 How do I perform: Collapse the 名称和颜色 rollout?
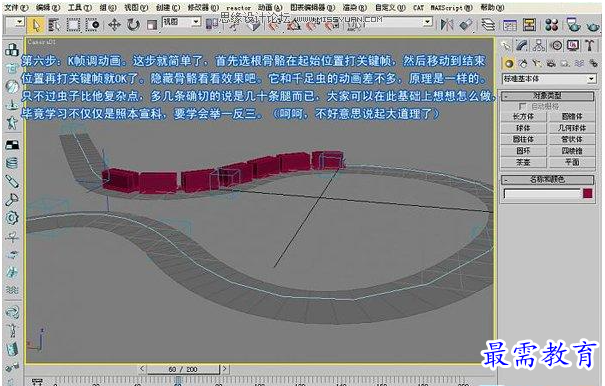[x=547, y=179]
